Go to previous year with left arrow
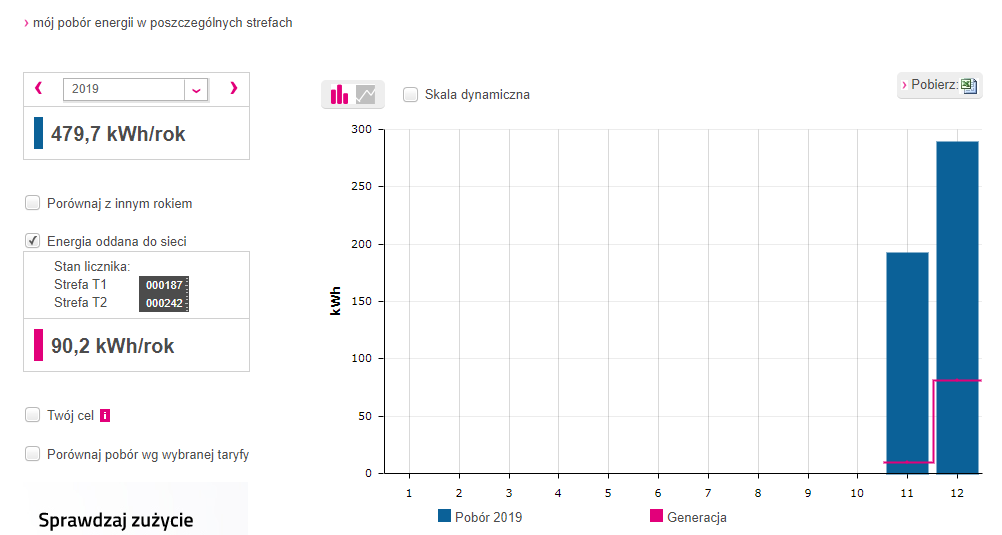Screen dimensions: 1002x535 coord(38,88)
